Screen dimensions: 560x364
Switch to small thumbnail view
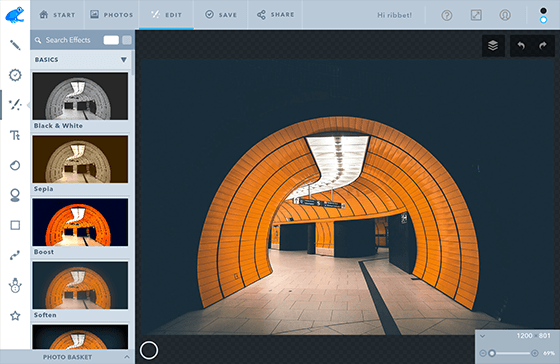(x=127, y=40)
